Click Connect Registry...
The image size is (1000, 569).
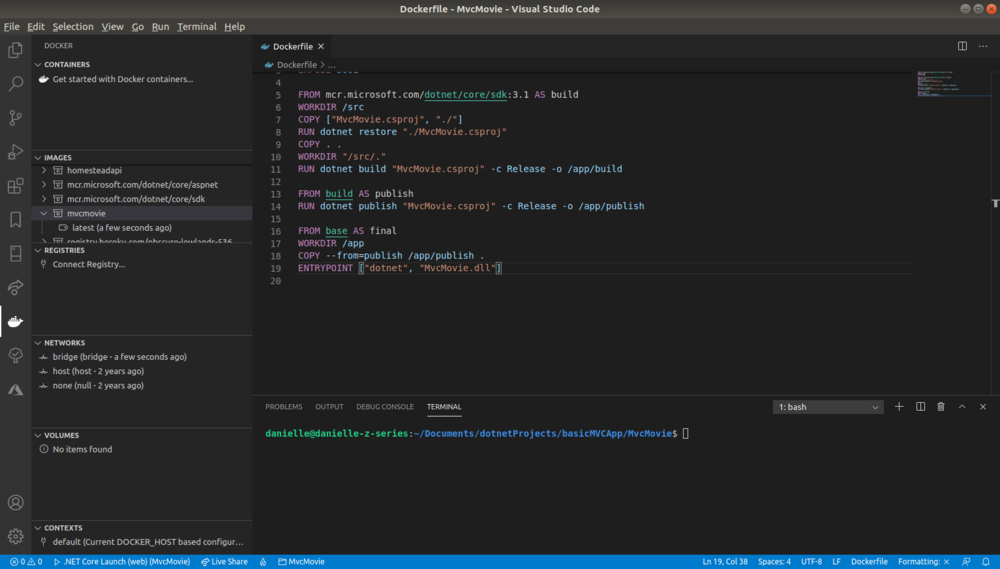click(x=89, y=264)
